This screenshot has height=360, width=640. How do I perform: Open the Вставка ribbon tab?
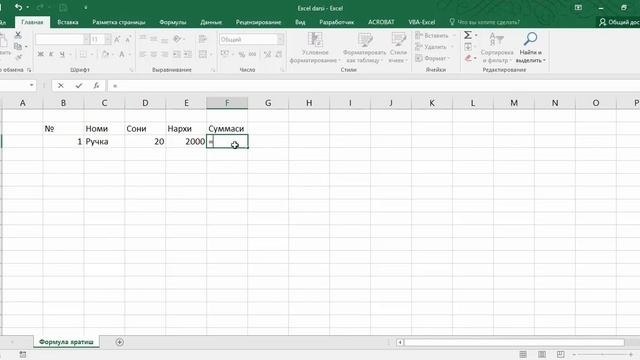[68, 22]
